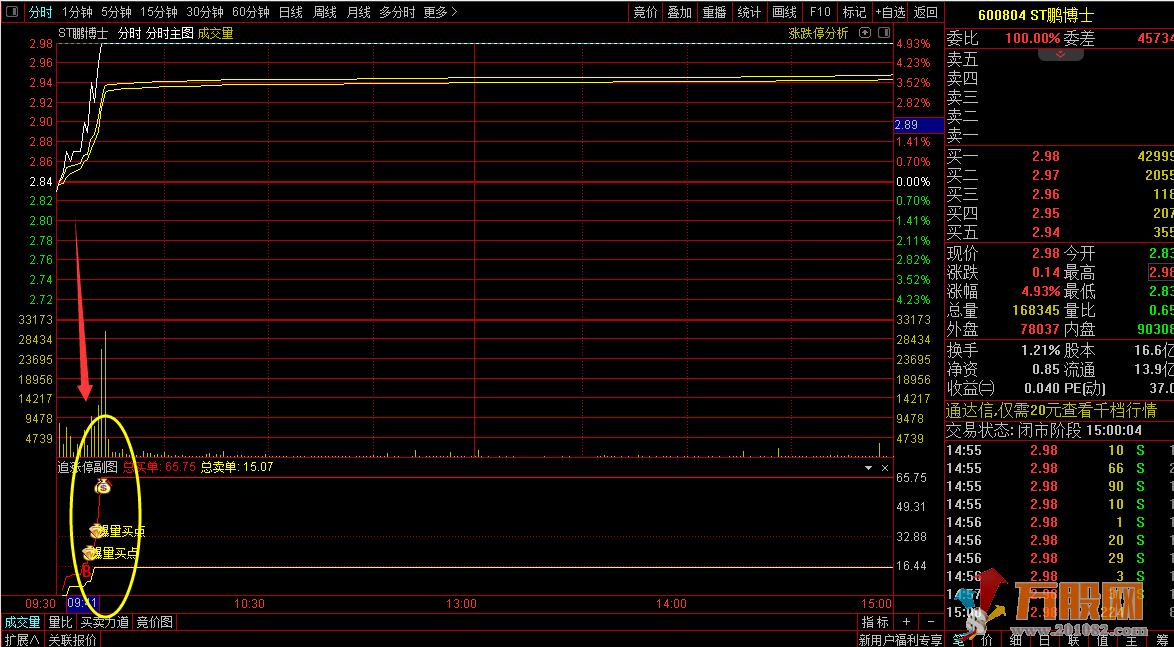
Task: Click the 2.89 price cursor label
Action: [x=918, y=126]
